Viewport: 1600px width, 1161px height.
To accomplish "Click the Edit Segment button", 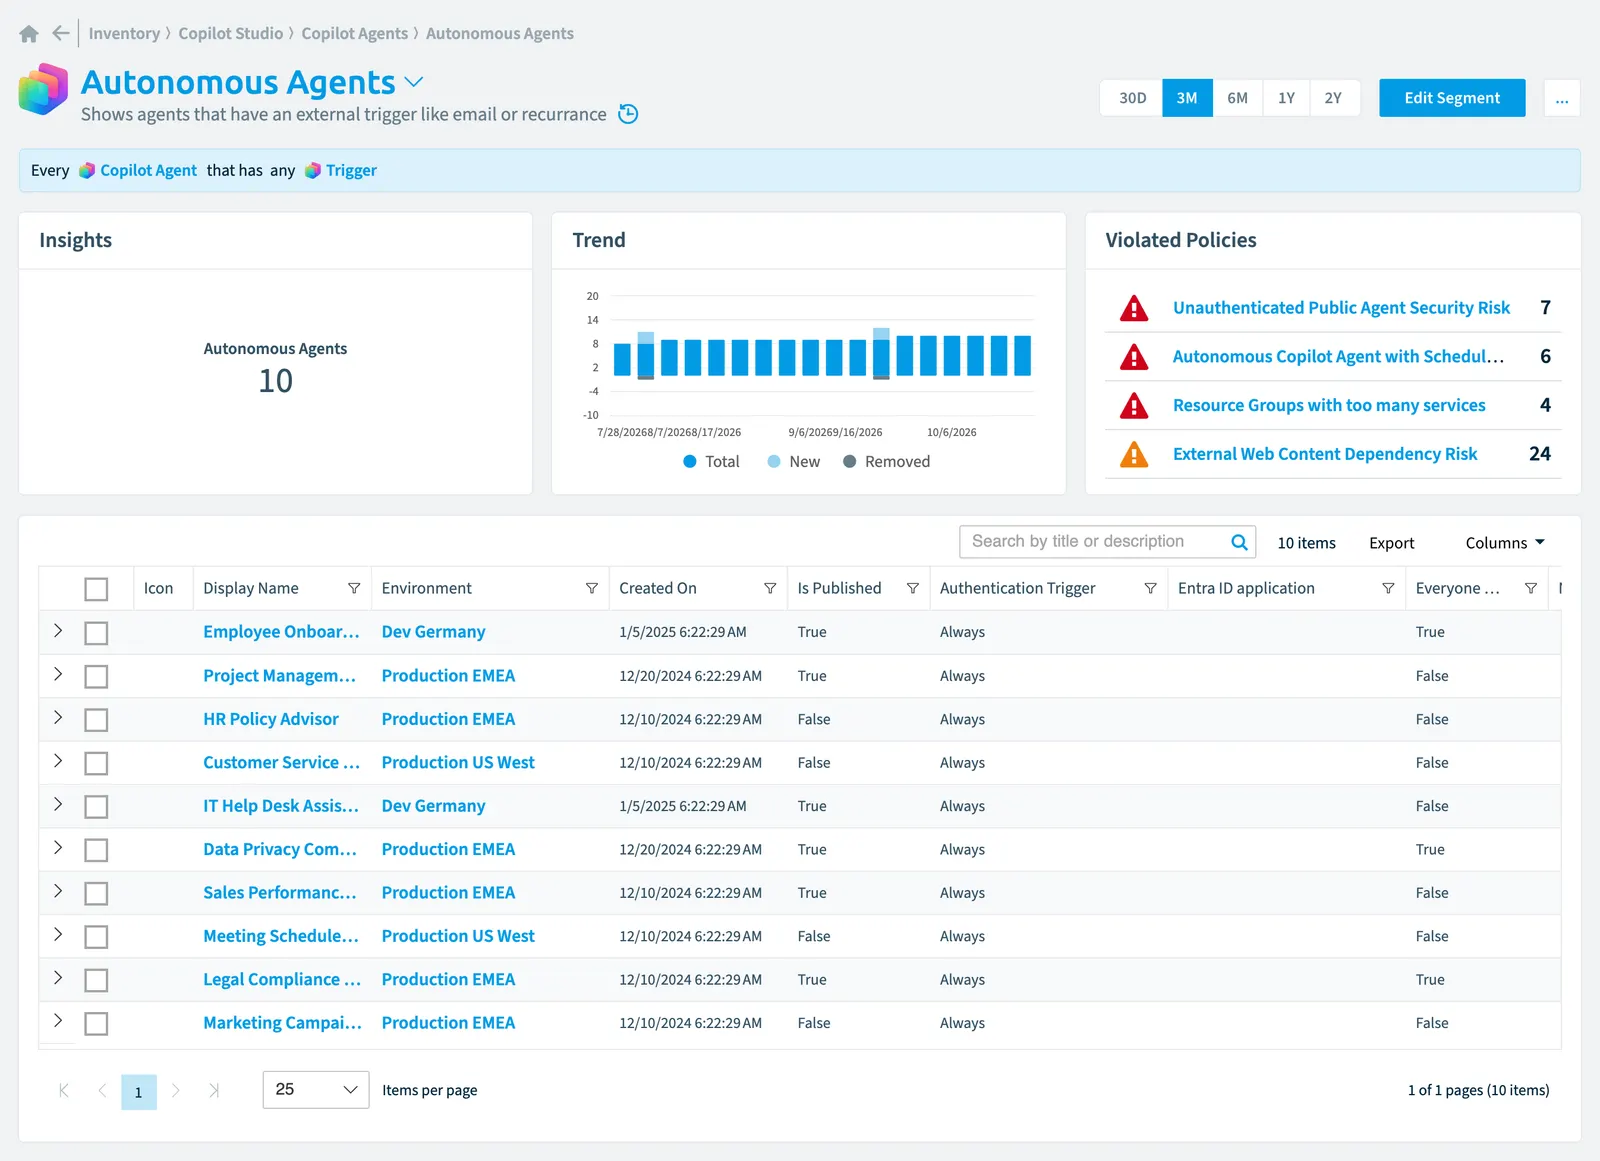I will point(1452,98).
